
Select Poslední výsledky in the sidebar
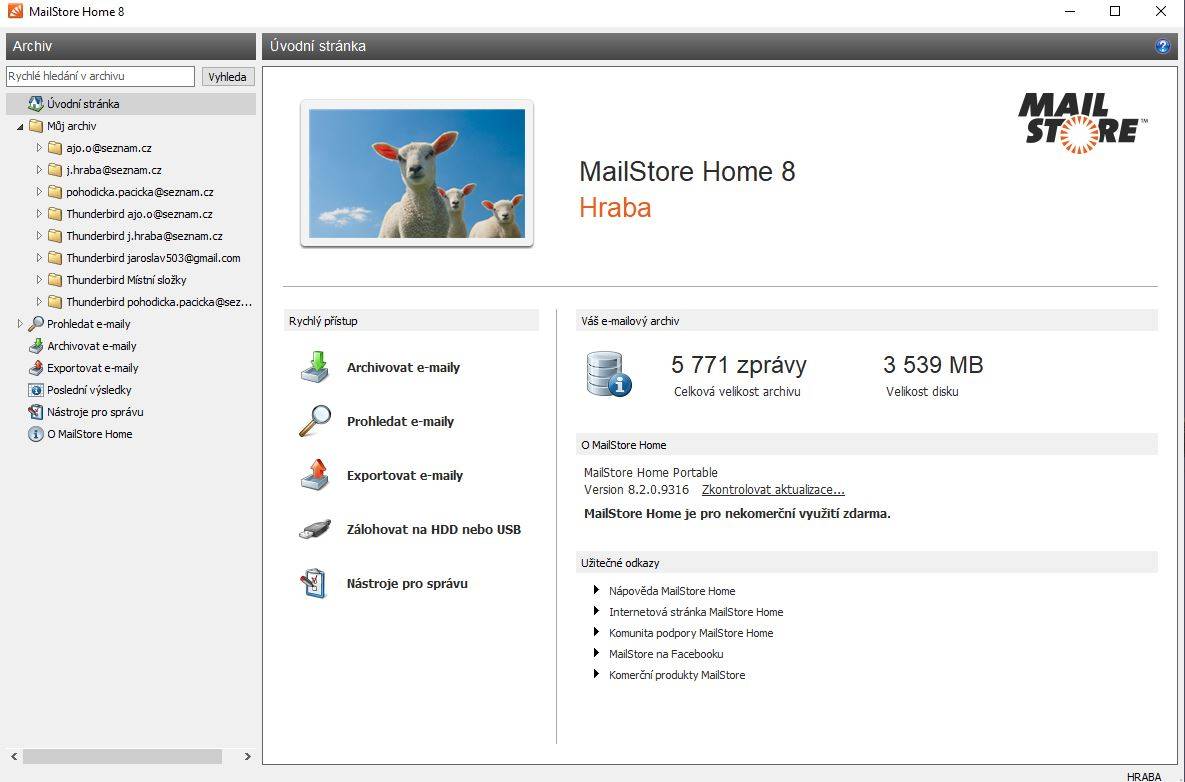coord(89,390)
